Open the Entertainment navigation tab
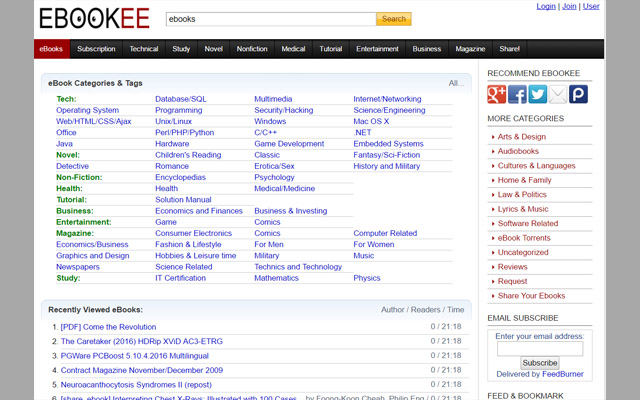Image resolution: width=640 pixels, height=400 pixels. coord(377,49)
